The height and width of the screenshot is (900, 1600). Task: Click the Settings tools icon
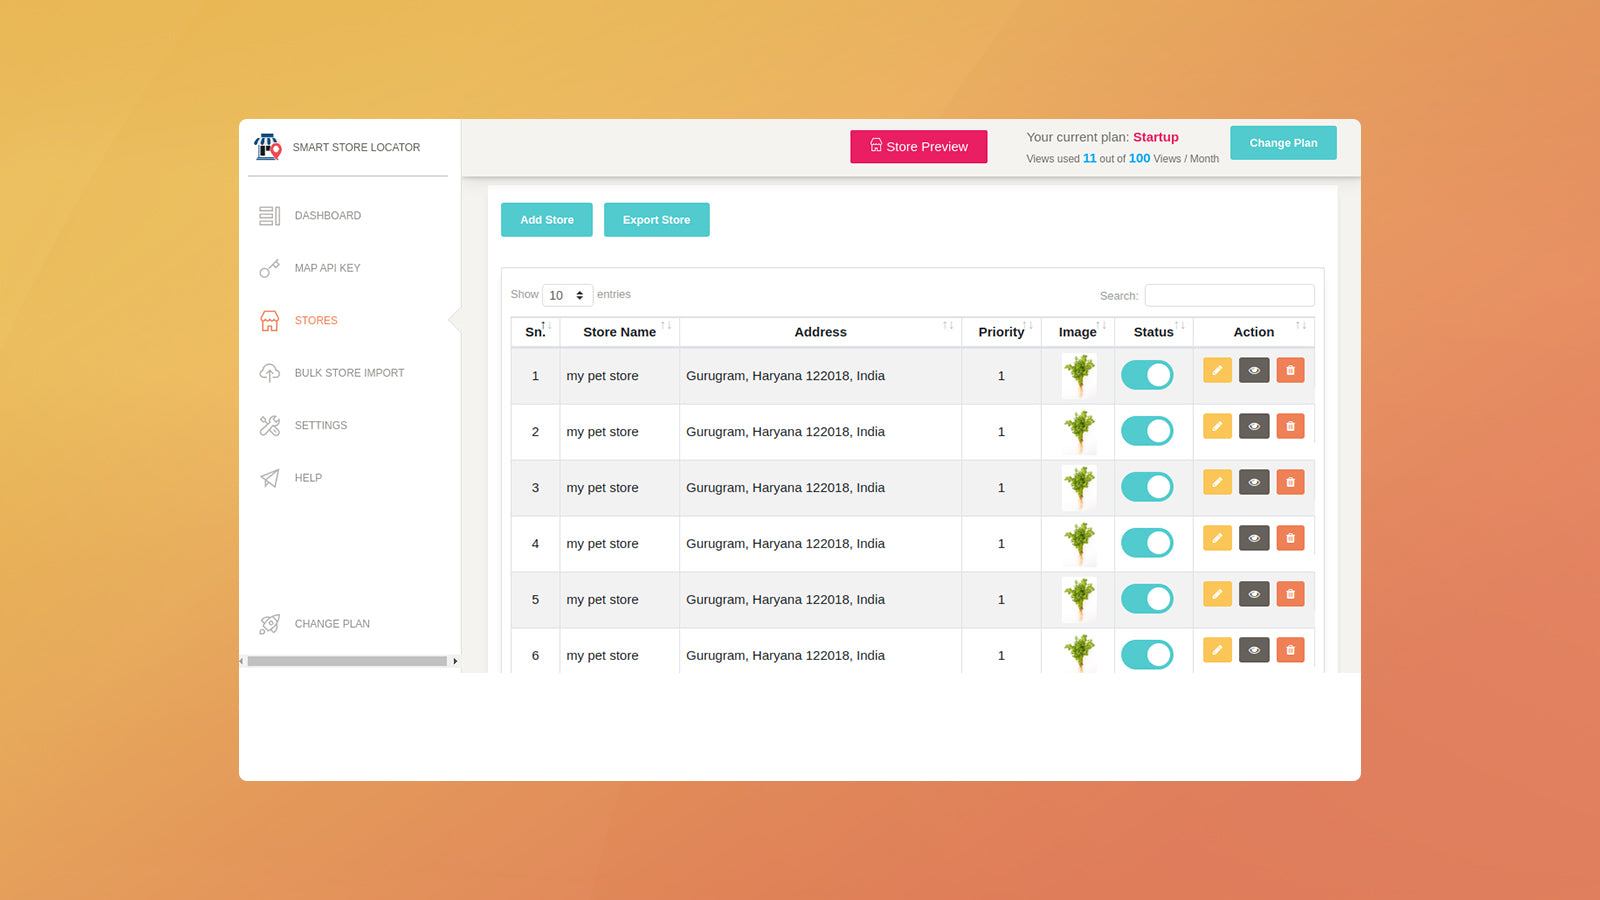click(268, 425)
